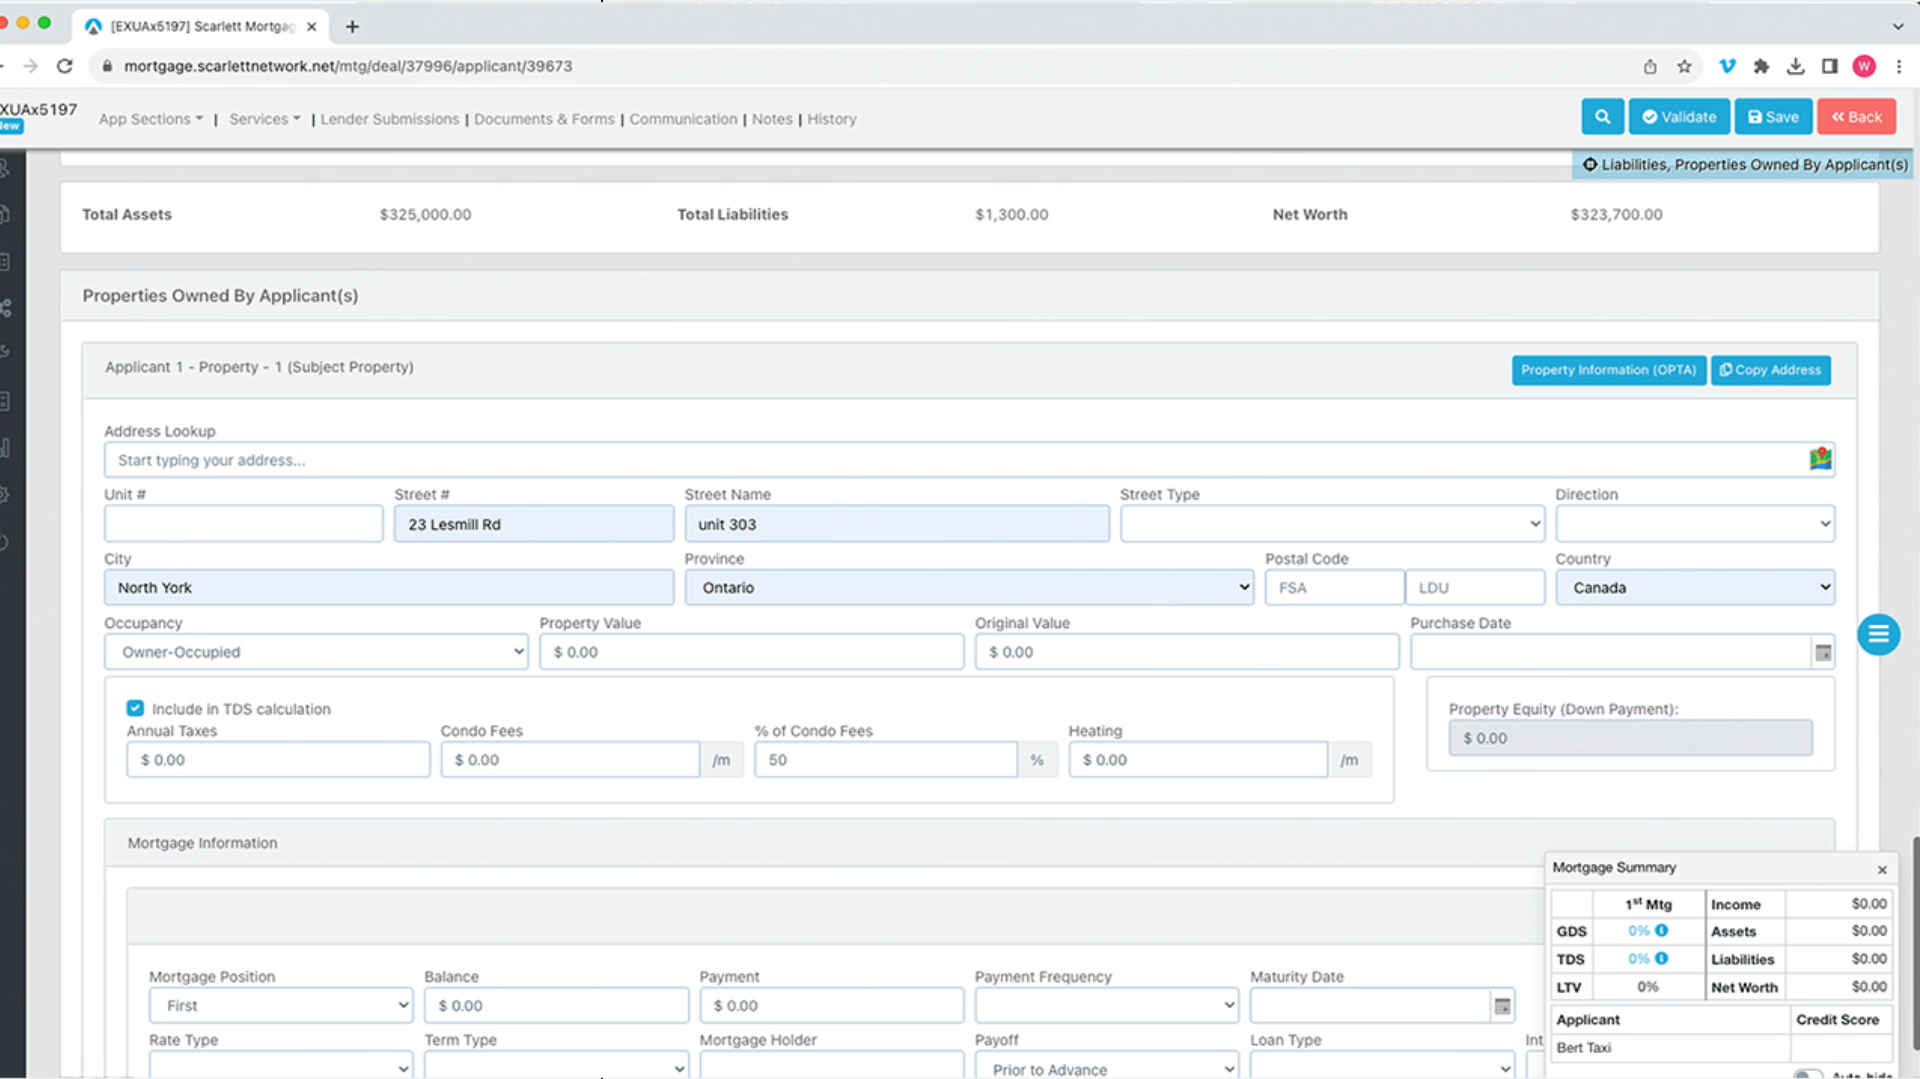Viewport: 1920px width, 1079px height.
Task: Uncheck Include in TDS calculation
Action: pyautogui.click(x=135, y=709)
